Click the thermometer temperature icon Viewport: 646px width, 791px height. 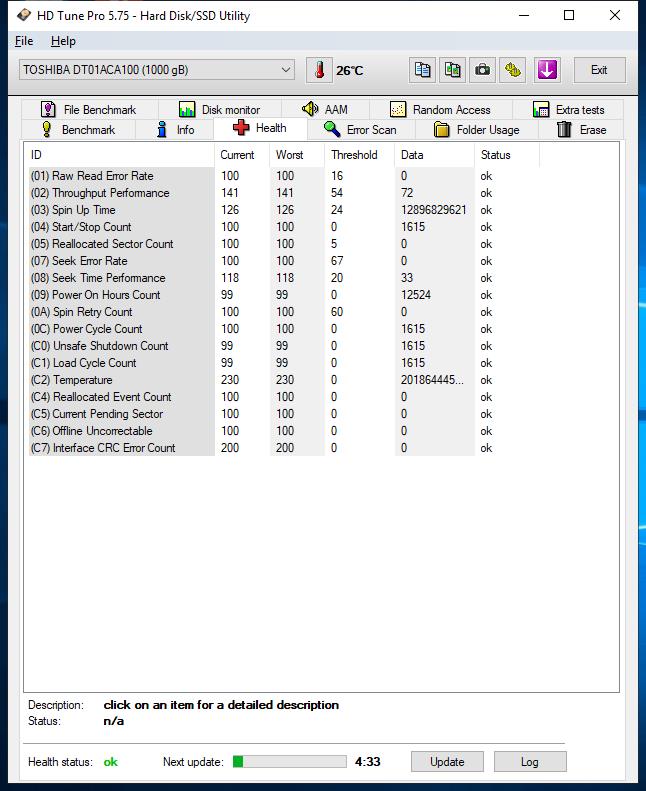click(319, 70)
